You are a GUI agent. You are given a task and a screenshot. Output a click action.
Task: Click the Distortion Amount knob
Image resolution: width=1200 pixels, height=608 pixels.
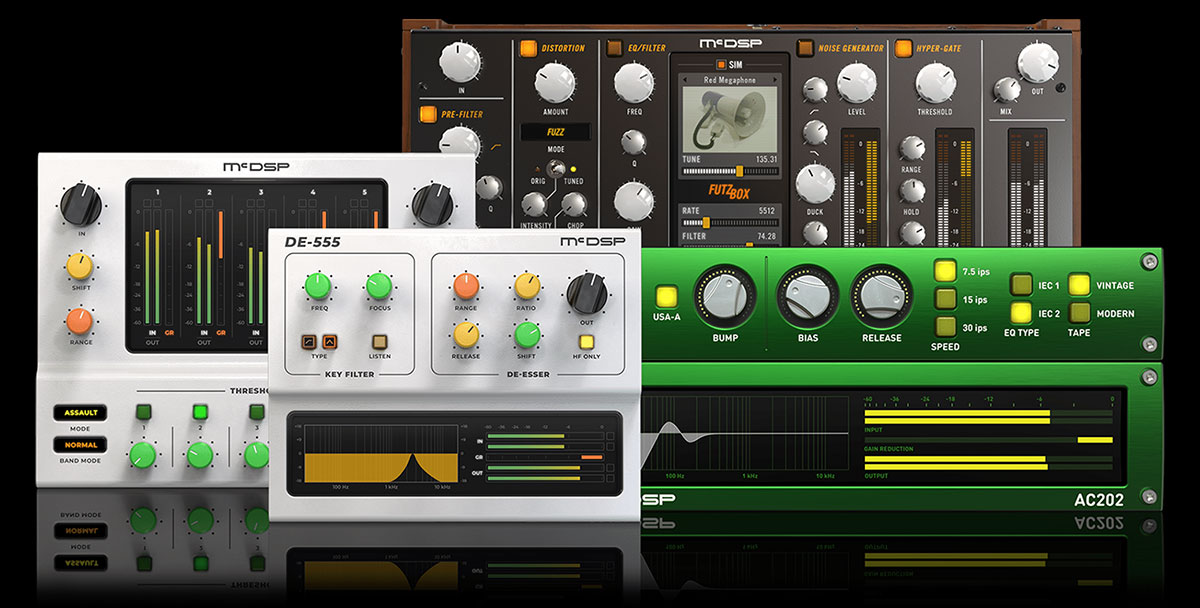[555, 84]
